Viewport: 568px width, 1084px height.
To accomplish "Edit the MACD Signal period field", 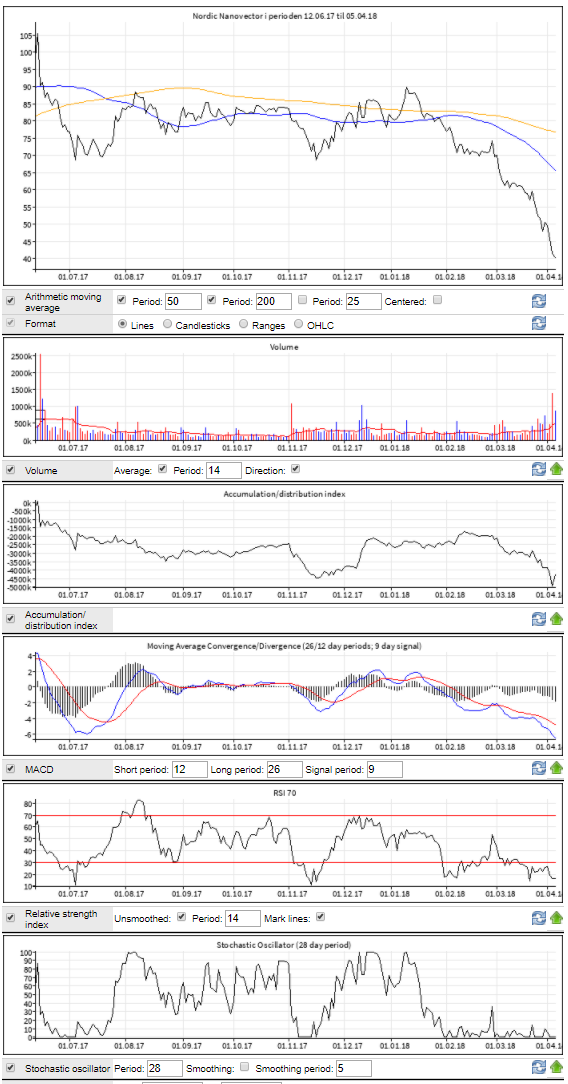I will tap(384, 769).
